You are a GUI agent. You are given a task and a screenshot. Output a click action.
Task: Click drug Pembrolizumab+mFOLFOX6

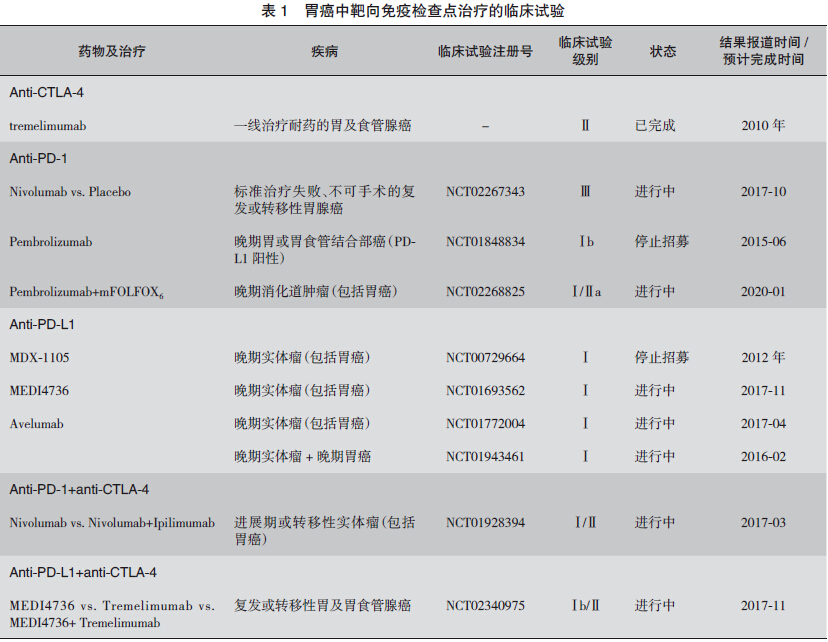pos(87,292)
